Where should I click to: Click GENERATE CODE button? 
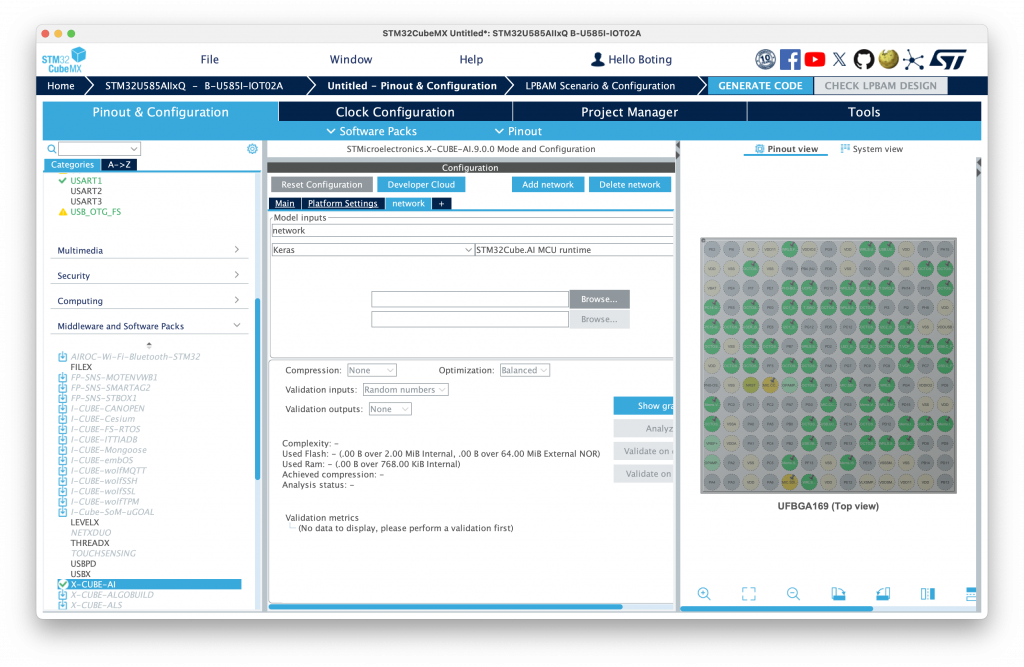[760, 86]
